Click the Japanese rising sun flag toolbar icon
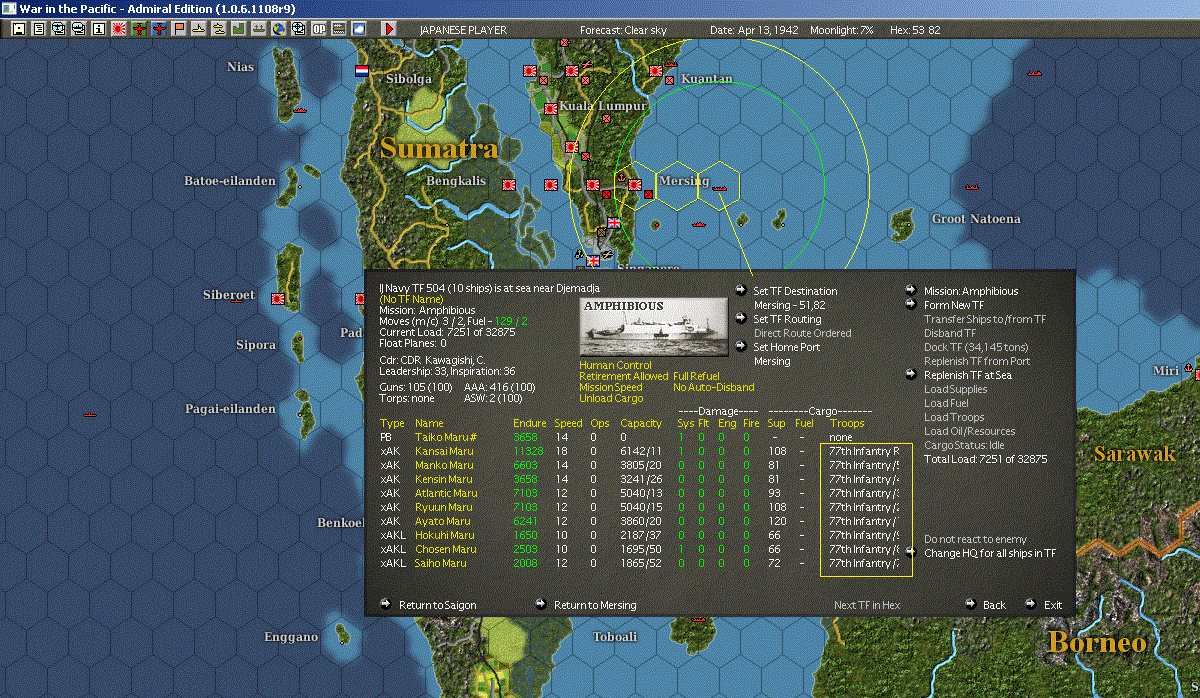The image size is (1200, 698). pos(118,29)
